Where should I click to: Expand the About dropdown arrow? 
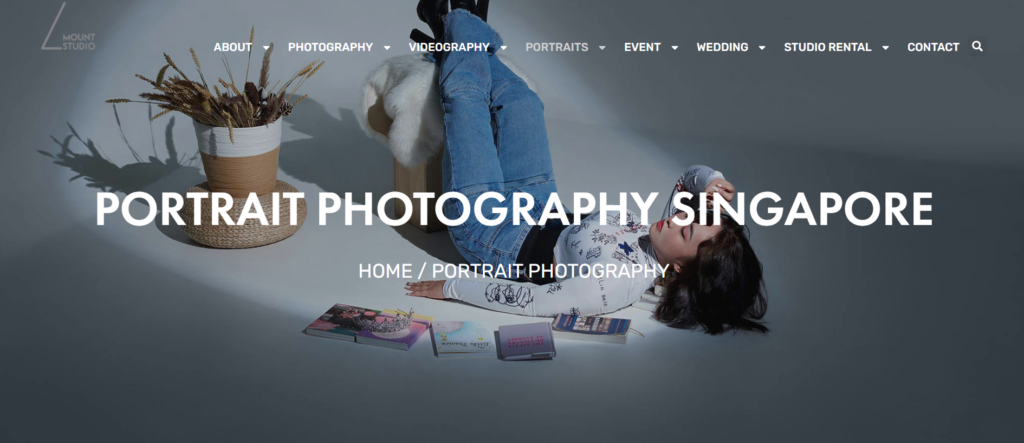click(266, 47)
